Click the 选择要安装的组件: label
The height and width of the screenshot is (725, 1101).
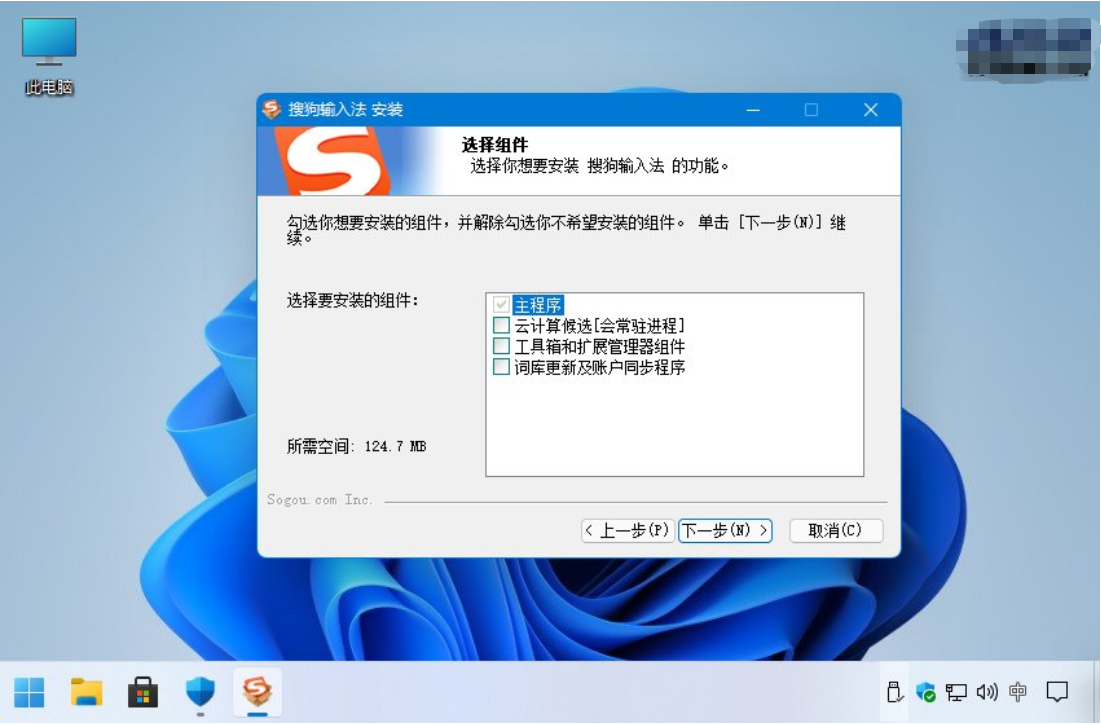352,300
